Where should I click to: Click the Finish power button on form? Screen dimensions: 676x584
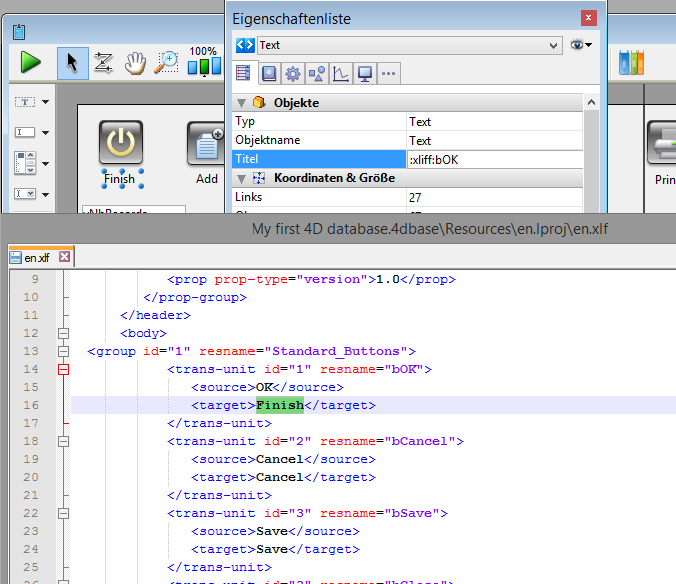[x=120, y=143]
